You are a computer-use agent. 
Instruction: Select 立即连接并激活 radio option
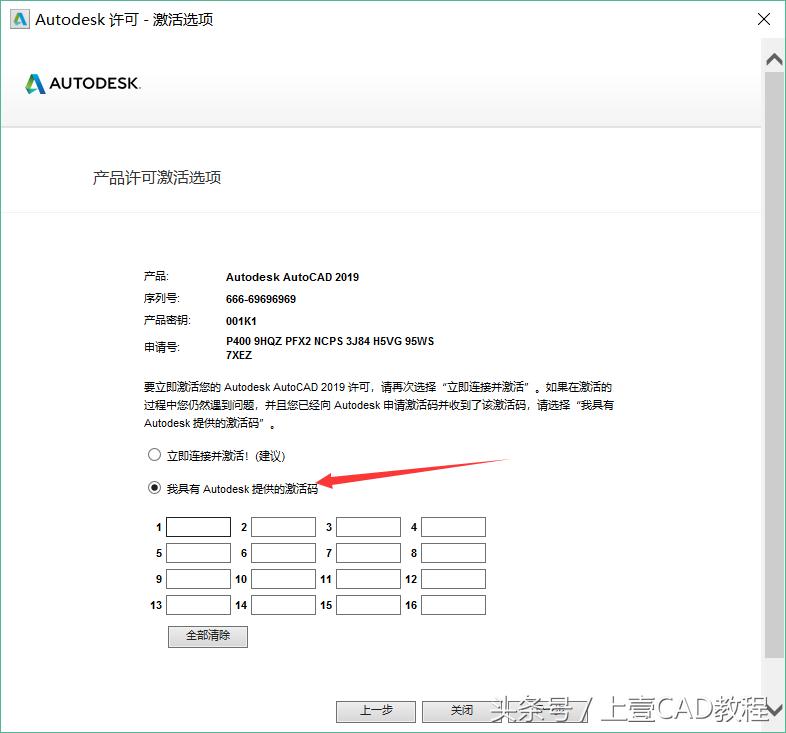pyautogui.click(x=154, y=455)
